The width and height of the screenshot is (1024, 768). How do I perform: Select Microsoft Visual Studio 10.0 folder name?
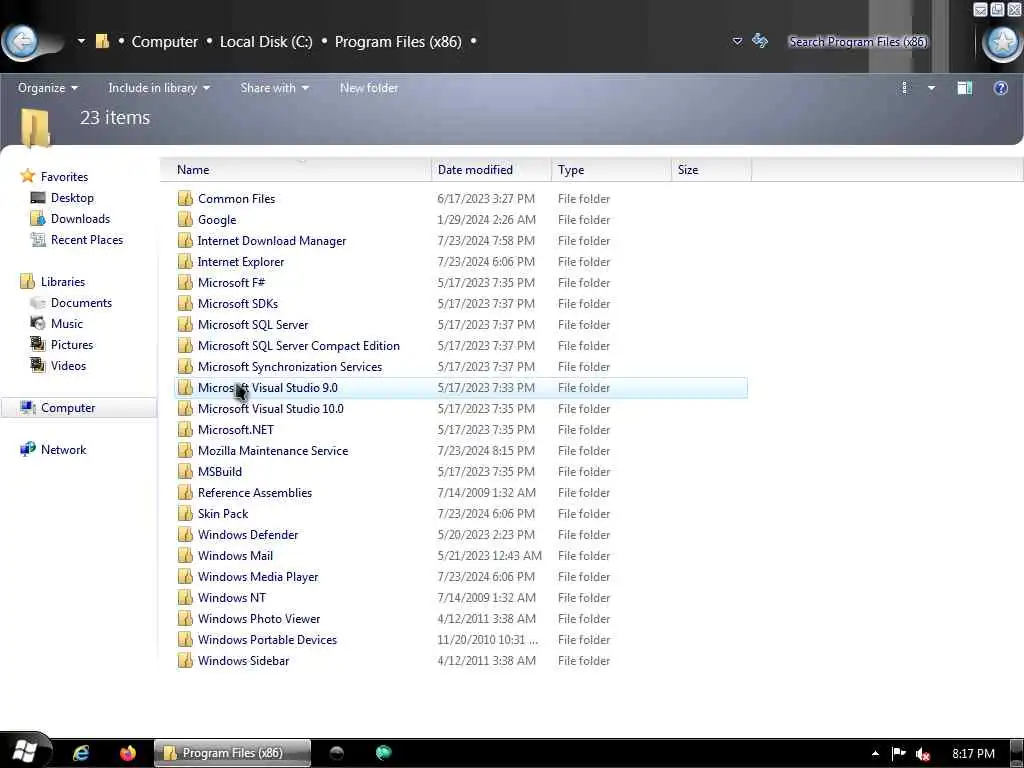(270, 409)
